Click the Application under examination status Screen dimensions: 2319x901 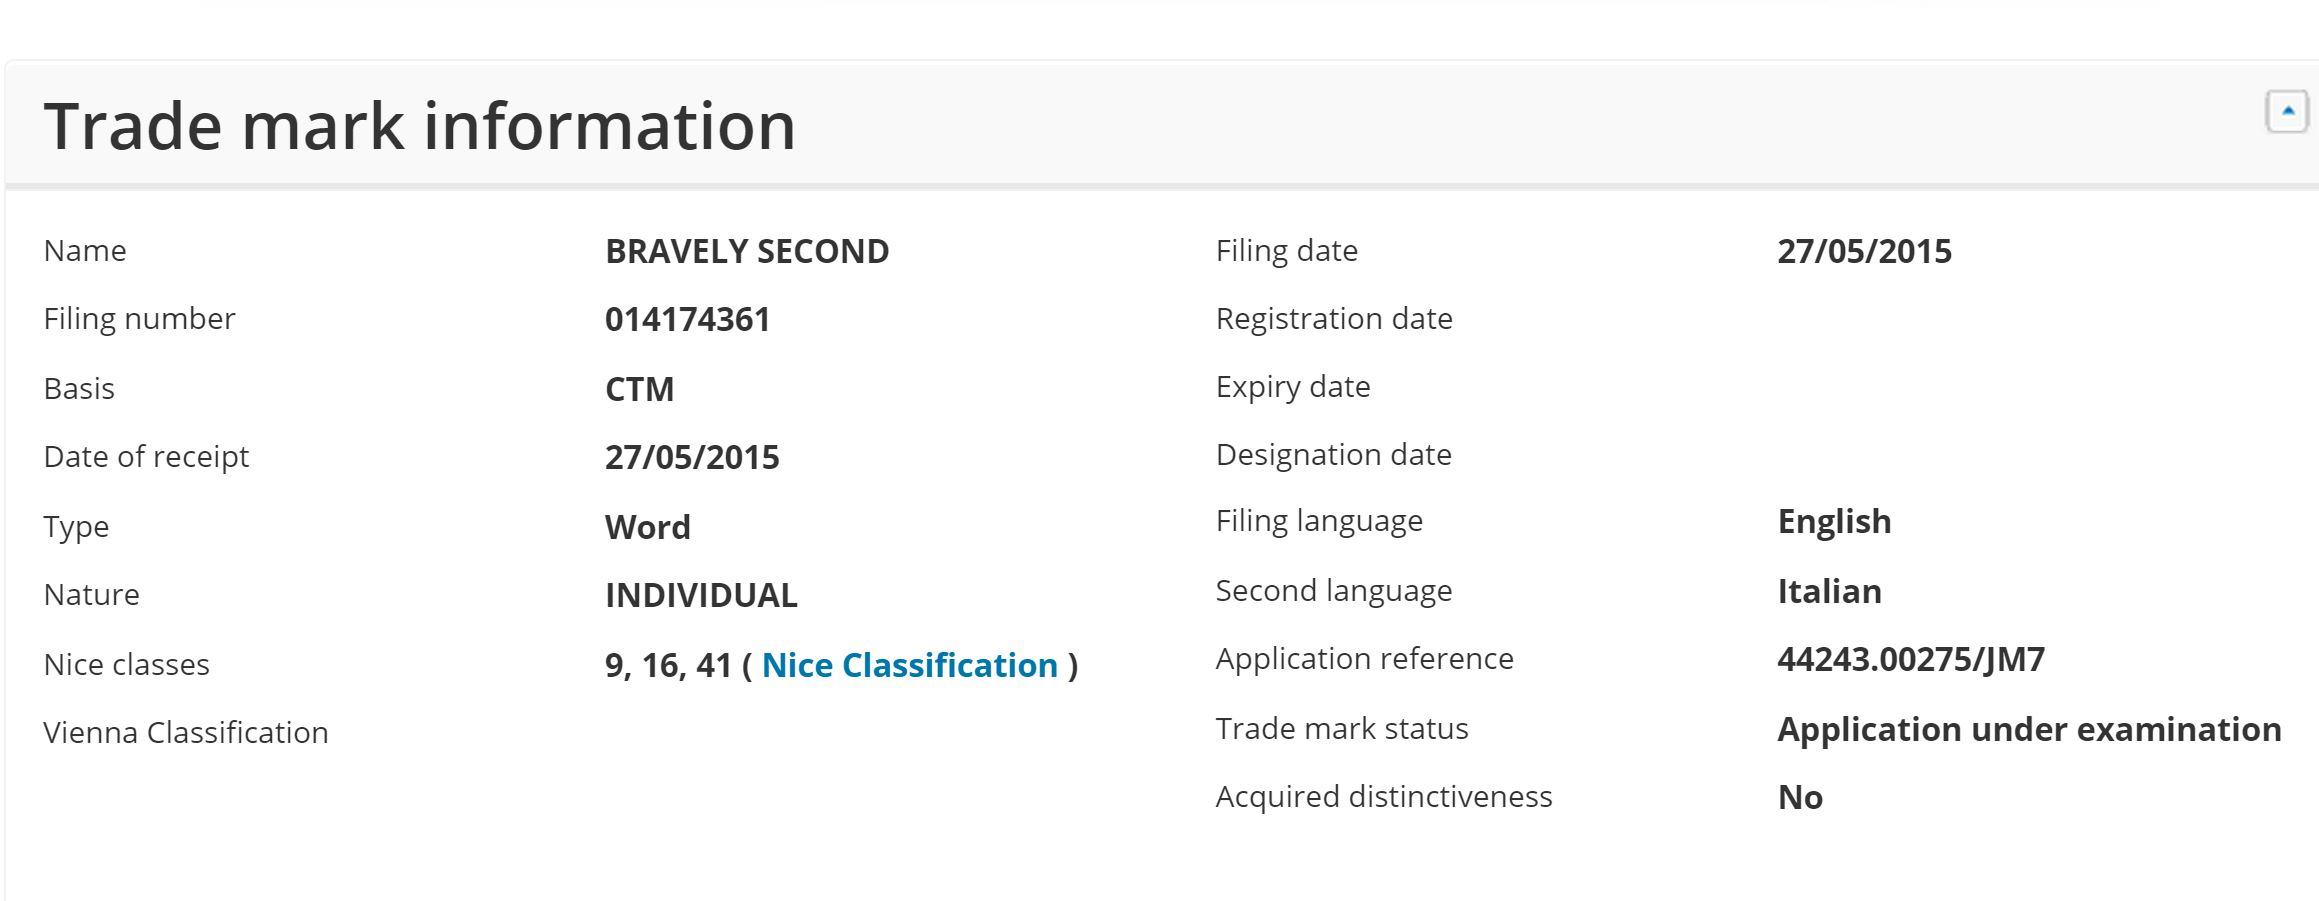pyautogui.click(x=2029, y=729)
